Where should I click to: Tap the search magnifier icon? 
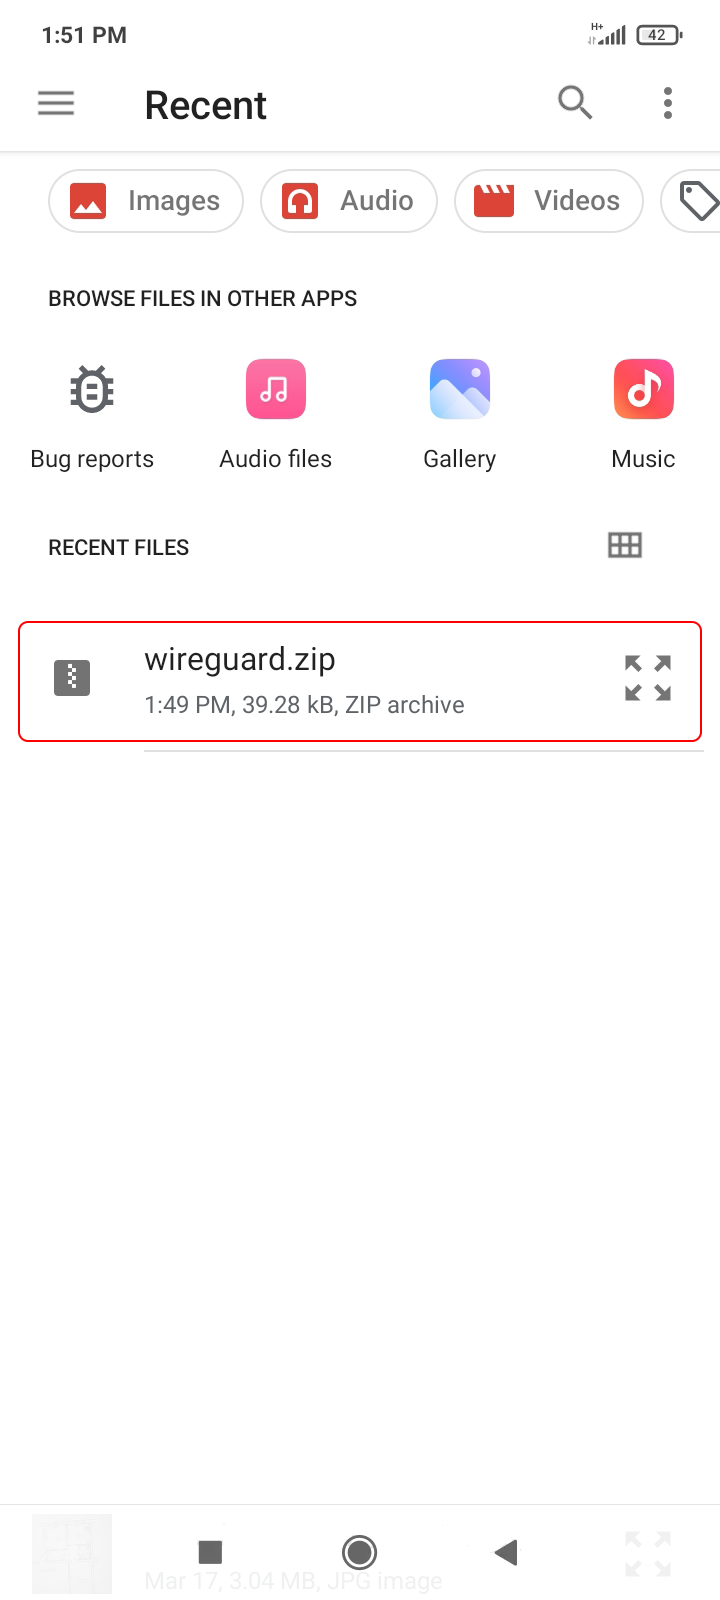click(x=575, y=102)
